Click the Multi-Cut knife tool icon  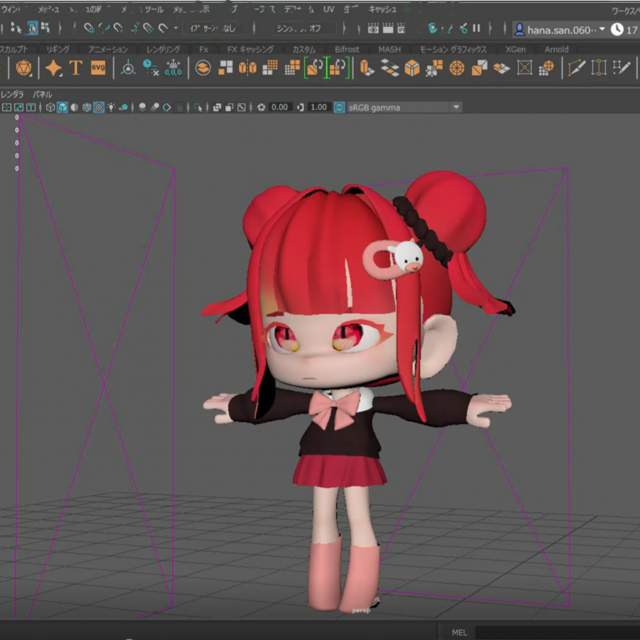click(x=577, y=68)
